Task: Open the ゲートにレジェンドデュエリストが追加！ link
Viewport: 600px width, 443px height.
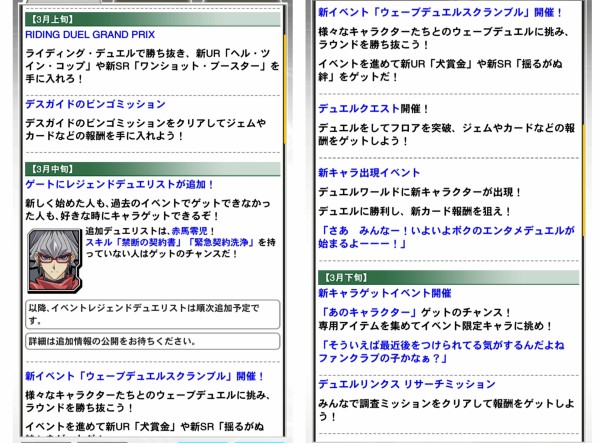Action: click(x=119, y=184)
